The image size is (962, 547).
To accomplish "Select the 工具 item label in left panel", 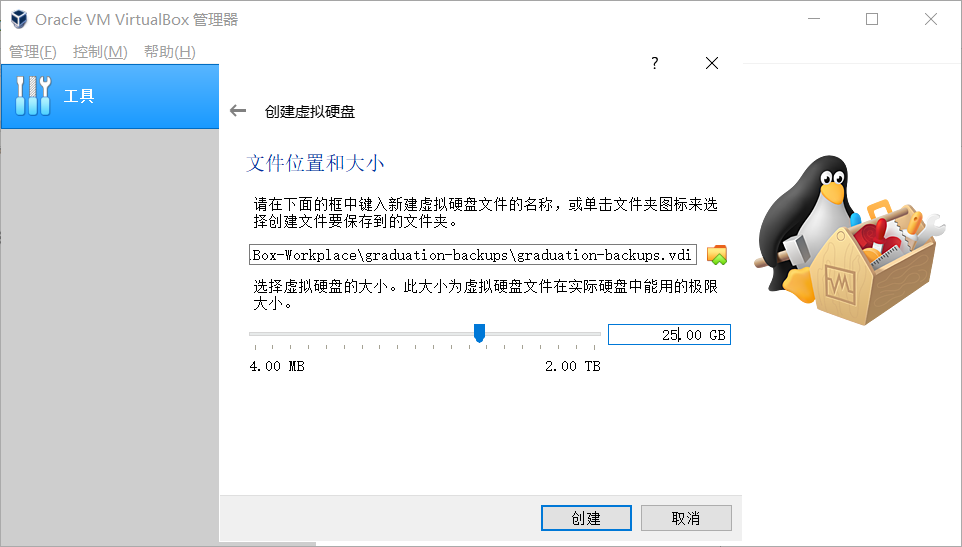I will coord(79,96).
